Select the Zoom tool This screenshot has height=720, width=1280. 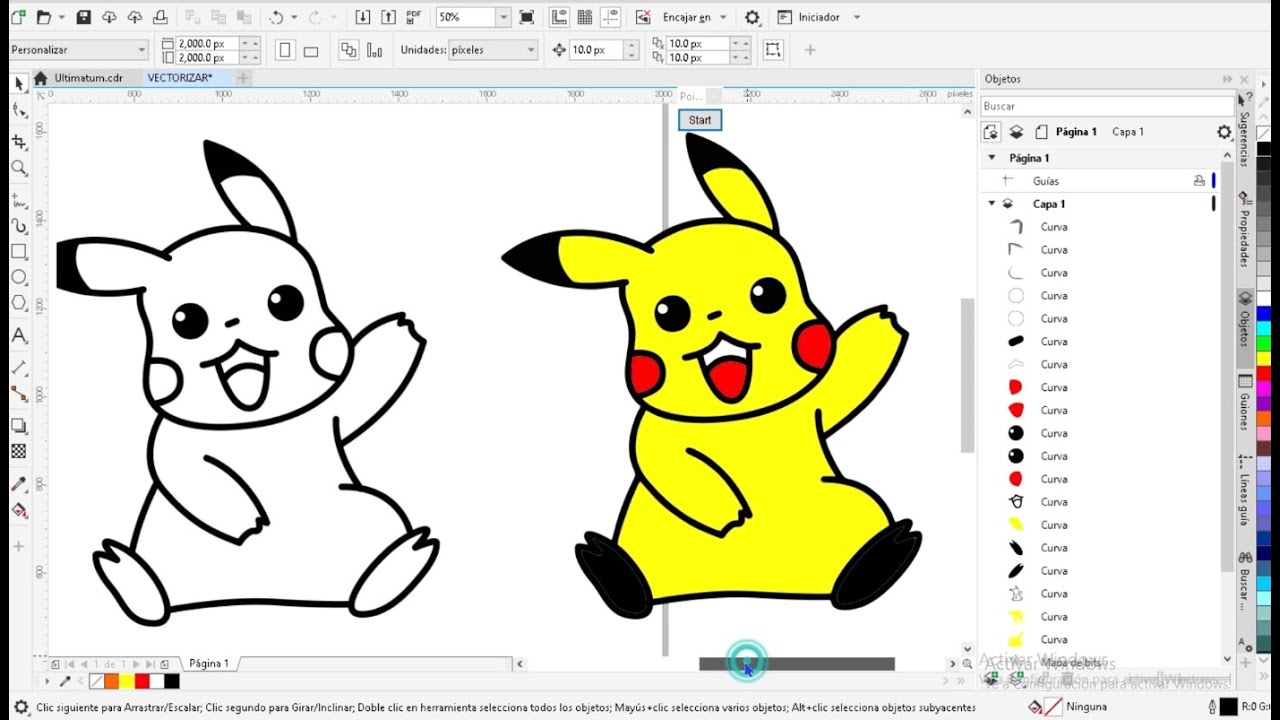(19, 168)
